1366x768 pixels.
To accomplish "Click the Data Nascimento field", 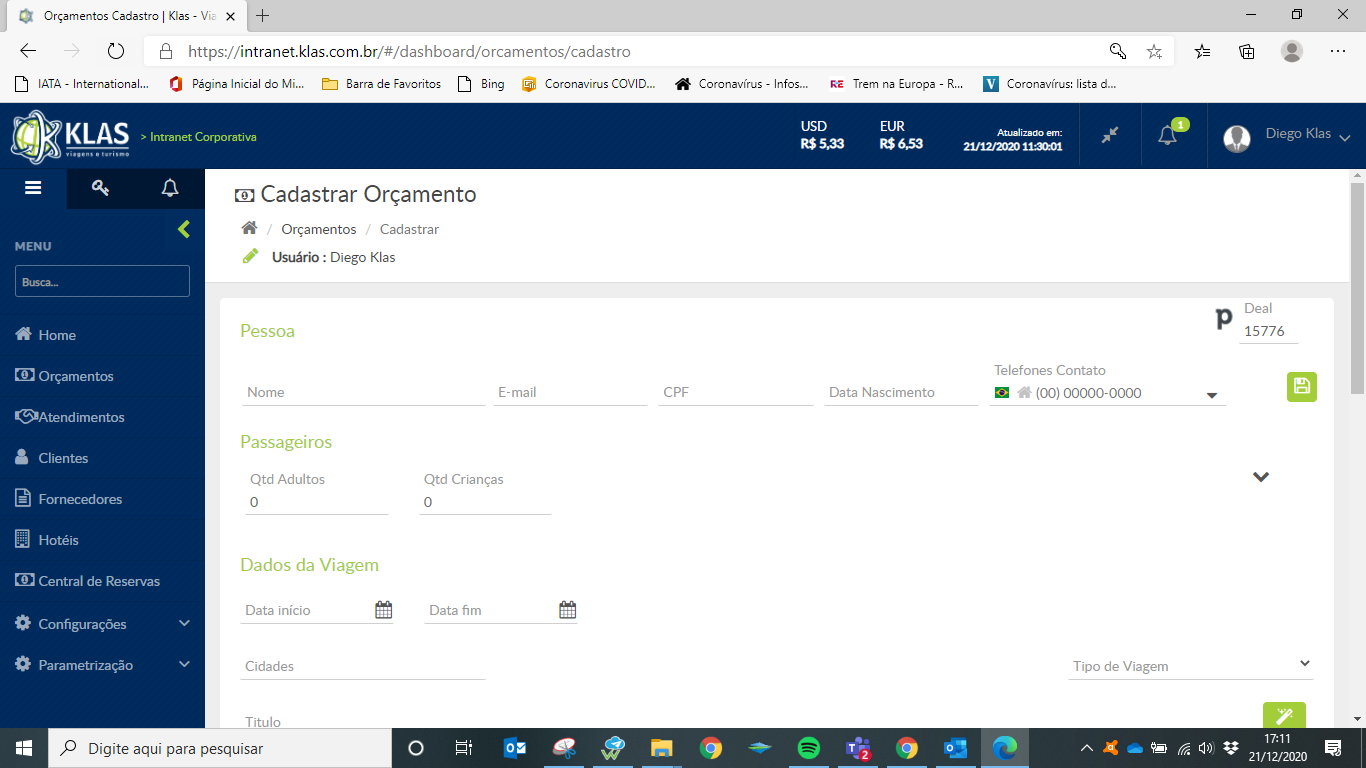I will coord(901,392).
